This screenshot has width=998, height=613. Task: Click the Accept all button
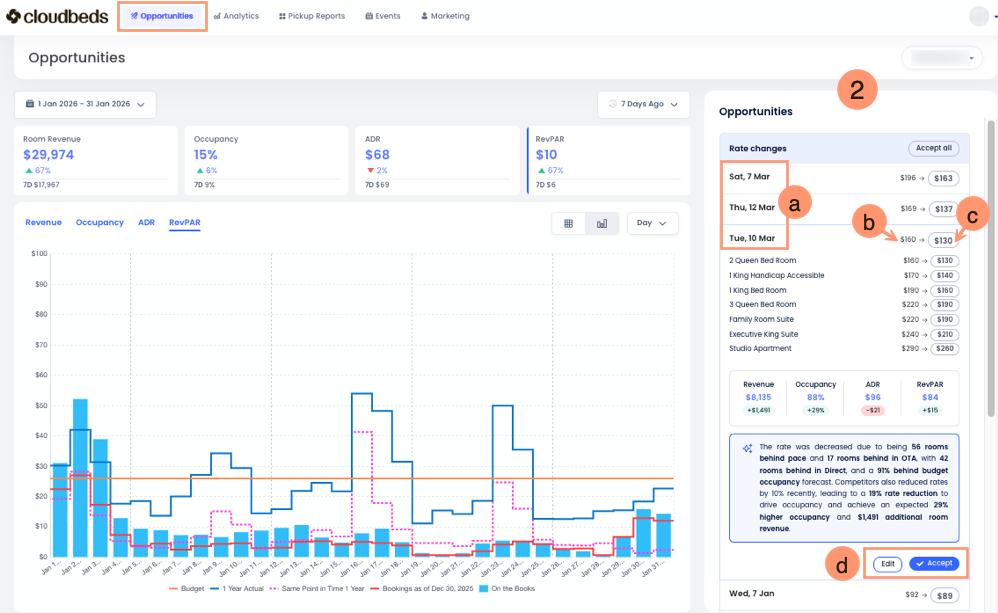(x=932, y=148)
